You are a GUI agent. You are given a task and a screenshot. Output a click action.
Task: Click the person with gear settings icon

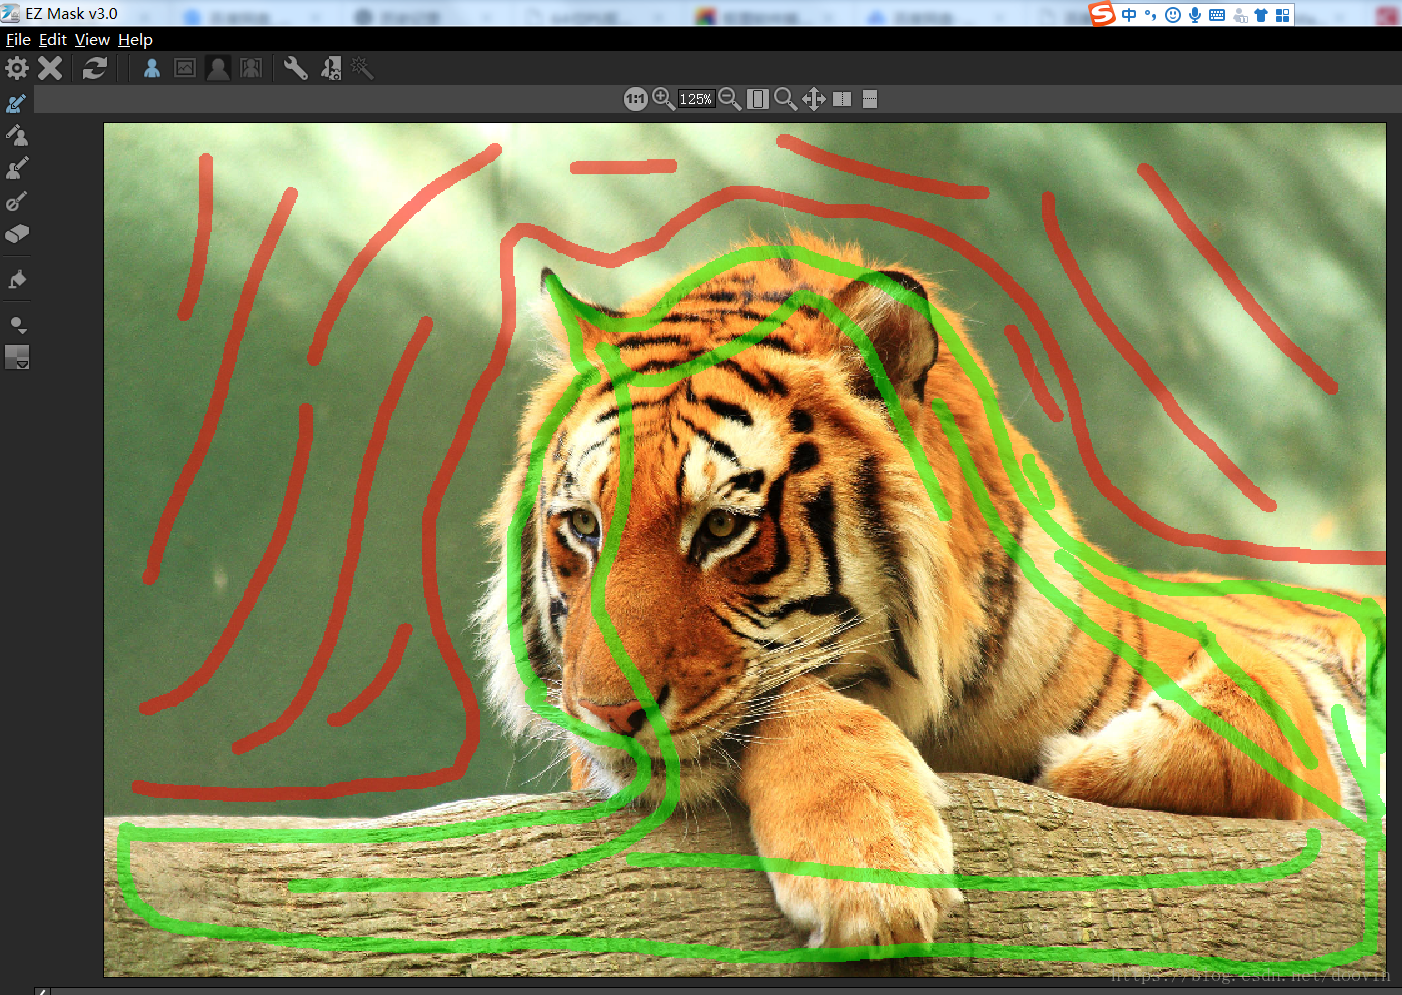pos(330,68)
